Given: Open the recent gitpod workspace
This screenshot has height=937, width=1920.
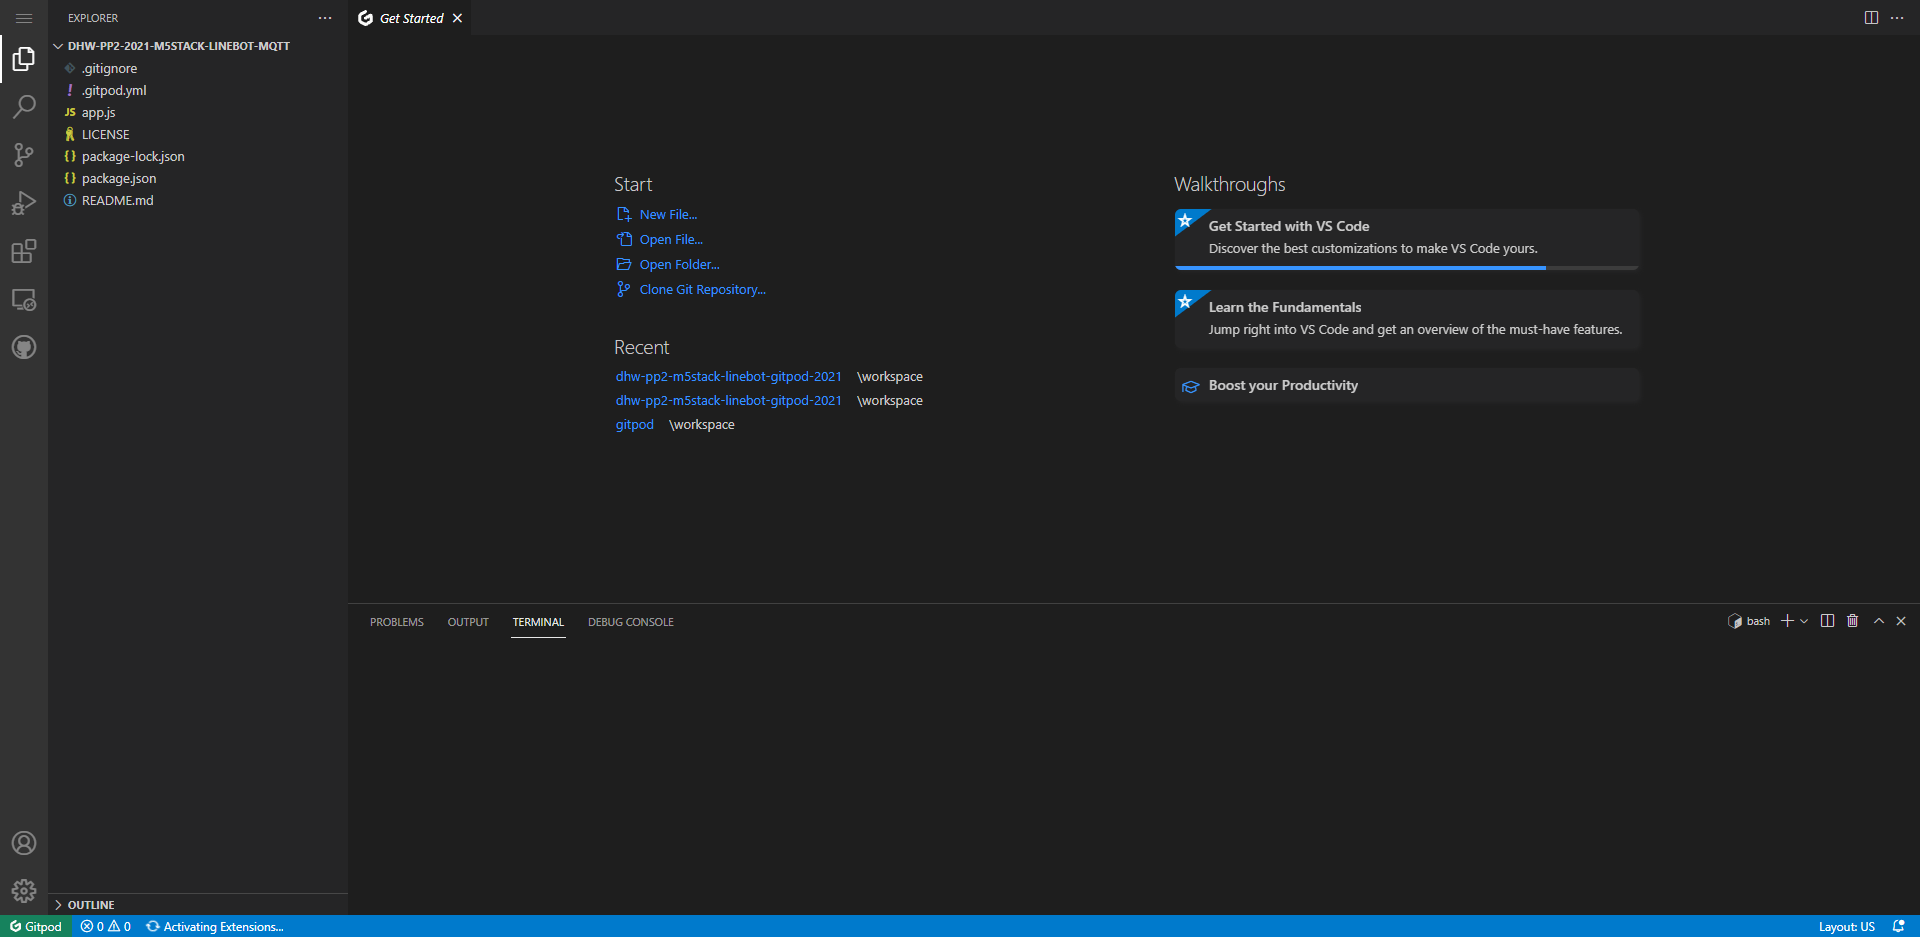Looking at the screenshot, I should coord(634,425).
